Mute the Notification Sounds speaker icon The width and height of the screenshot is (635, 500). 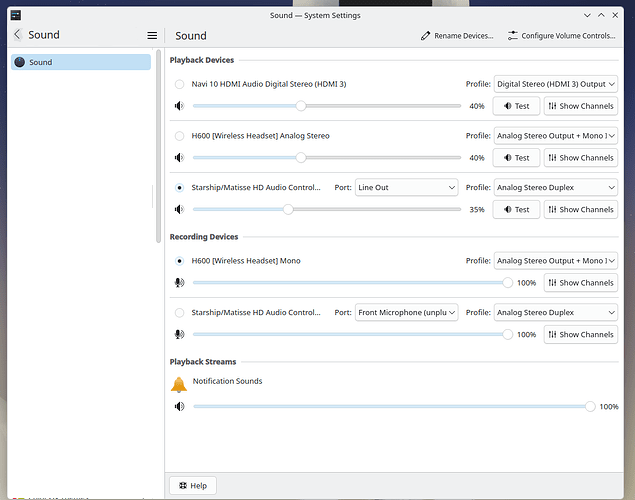(x=179, y=407)
